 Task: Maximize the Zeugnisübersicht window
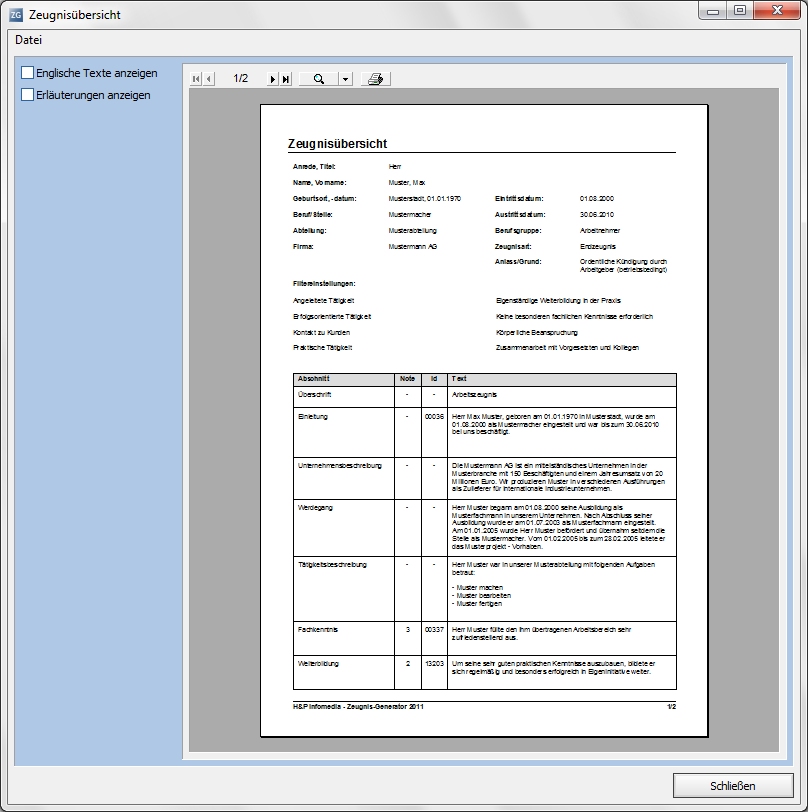point(740,11)
